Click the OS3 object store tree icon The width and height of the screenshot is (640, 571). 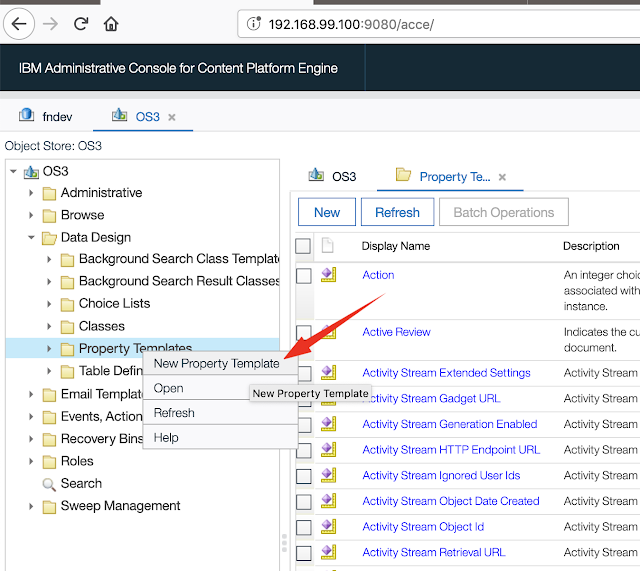coord(31,172)
